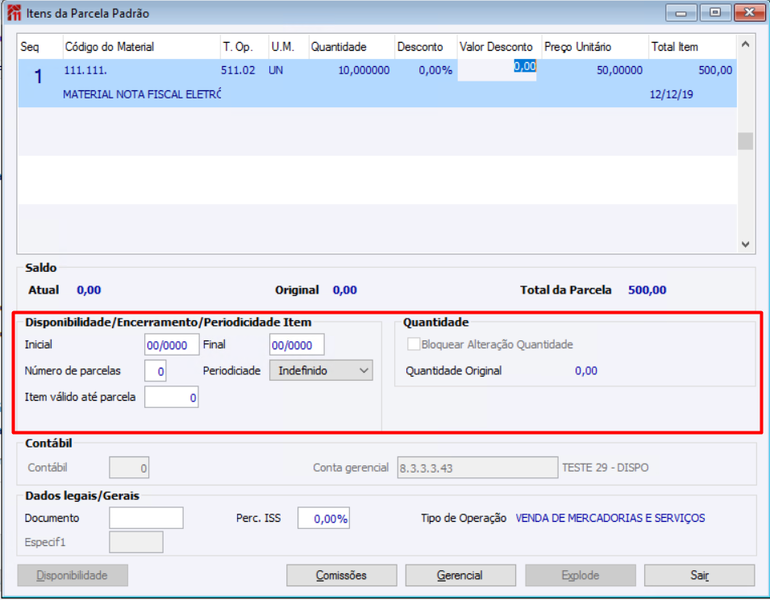The width and height of the screenshot is (770, 600).
Task: Toggle Bloquear Alteração Quantidade checkbox
Action: 413,344
